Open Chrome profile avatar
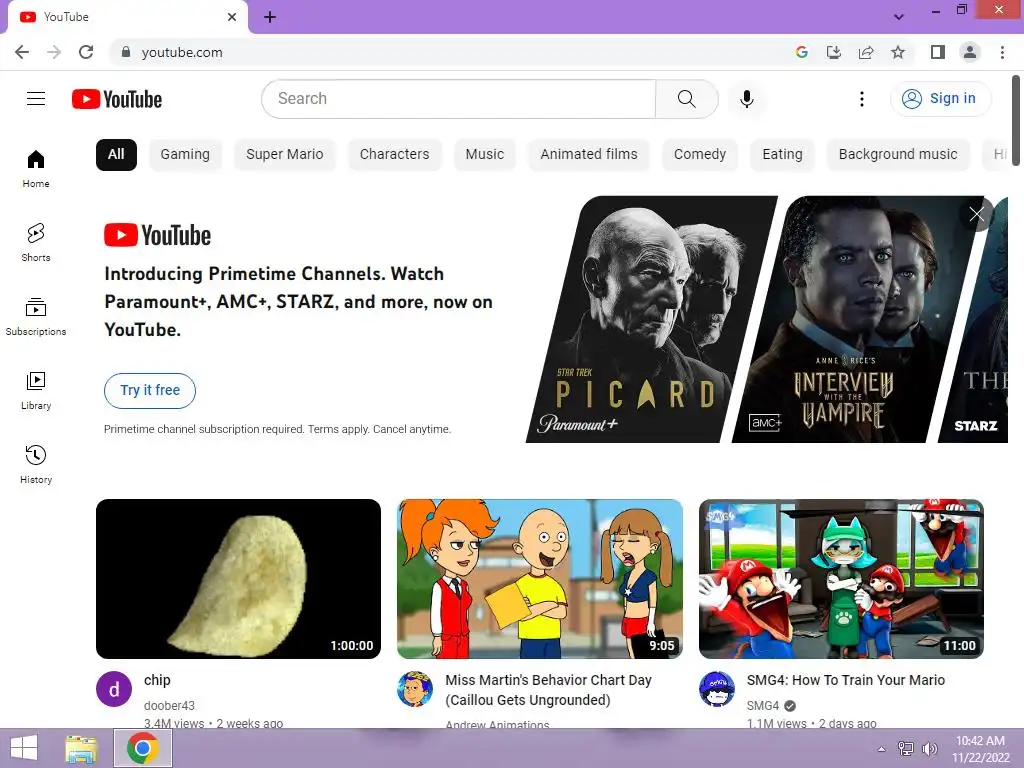The image size is (1024, 768). tap(970, 52)
